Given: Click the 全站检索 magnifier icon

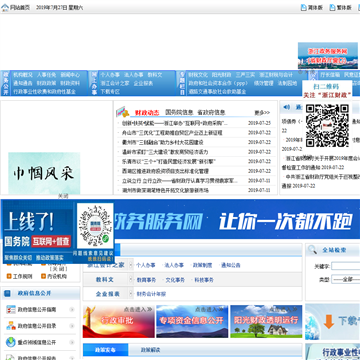Looking at the screenshot, I should (x=312, y=249).
